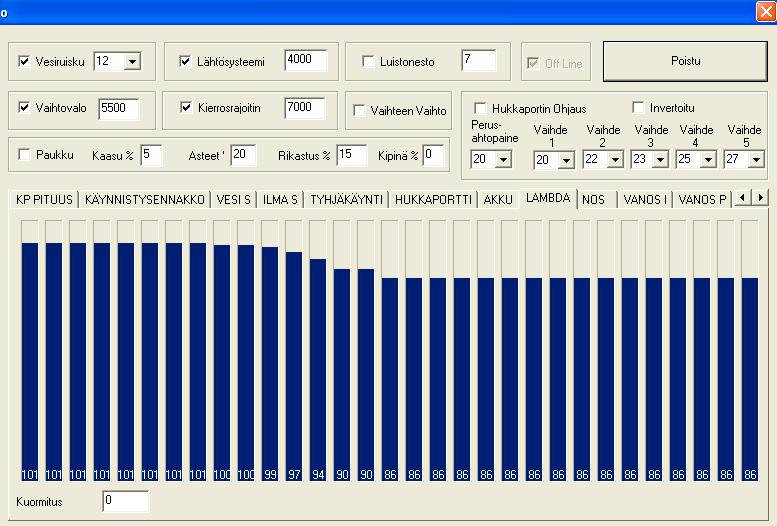The height and width of the screenshot is (526, 777).
Task: Click the Vaihtovalo 5500 field
Action: click(x=118, y=109)
